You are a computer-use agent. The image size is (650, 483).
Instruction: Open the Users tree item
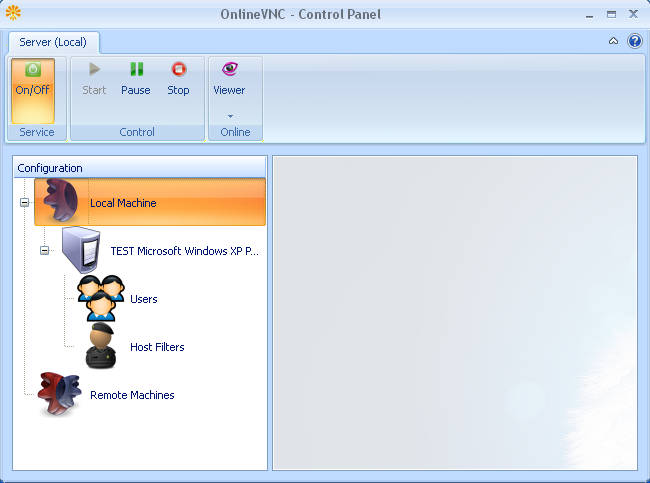point(143,299)
